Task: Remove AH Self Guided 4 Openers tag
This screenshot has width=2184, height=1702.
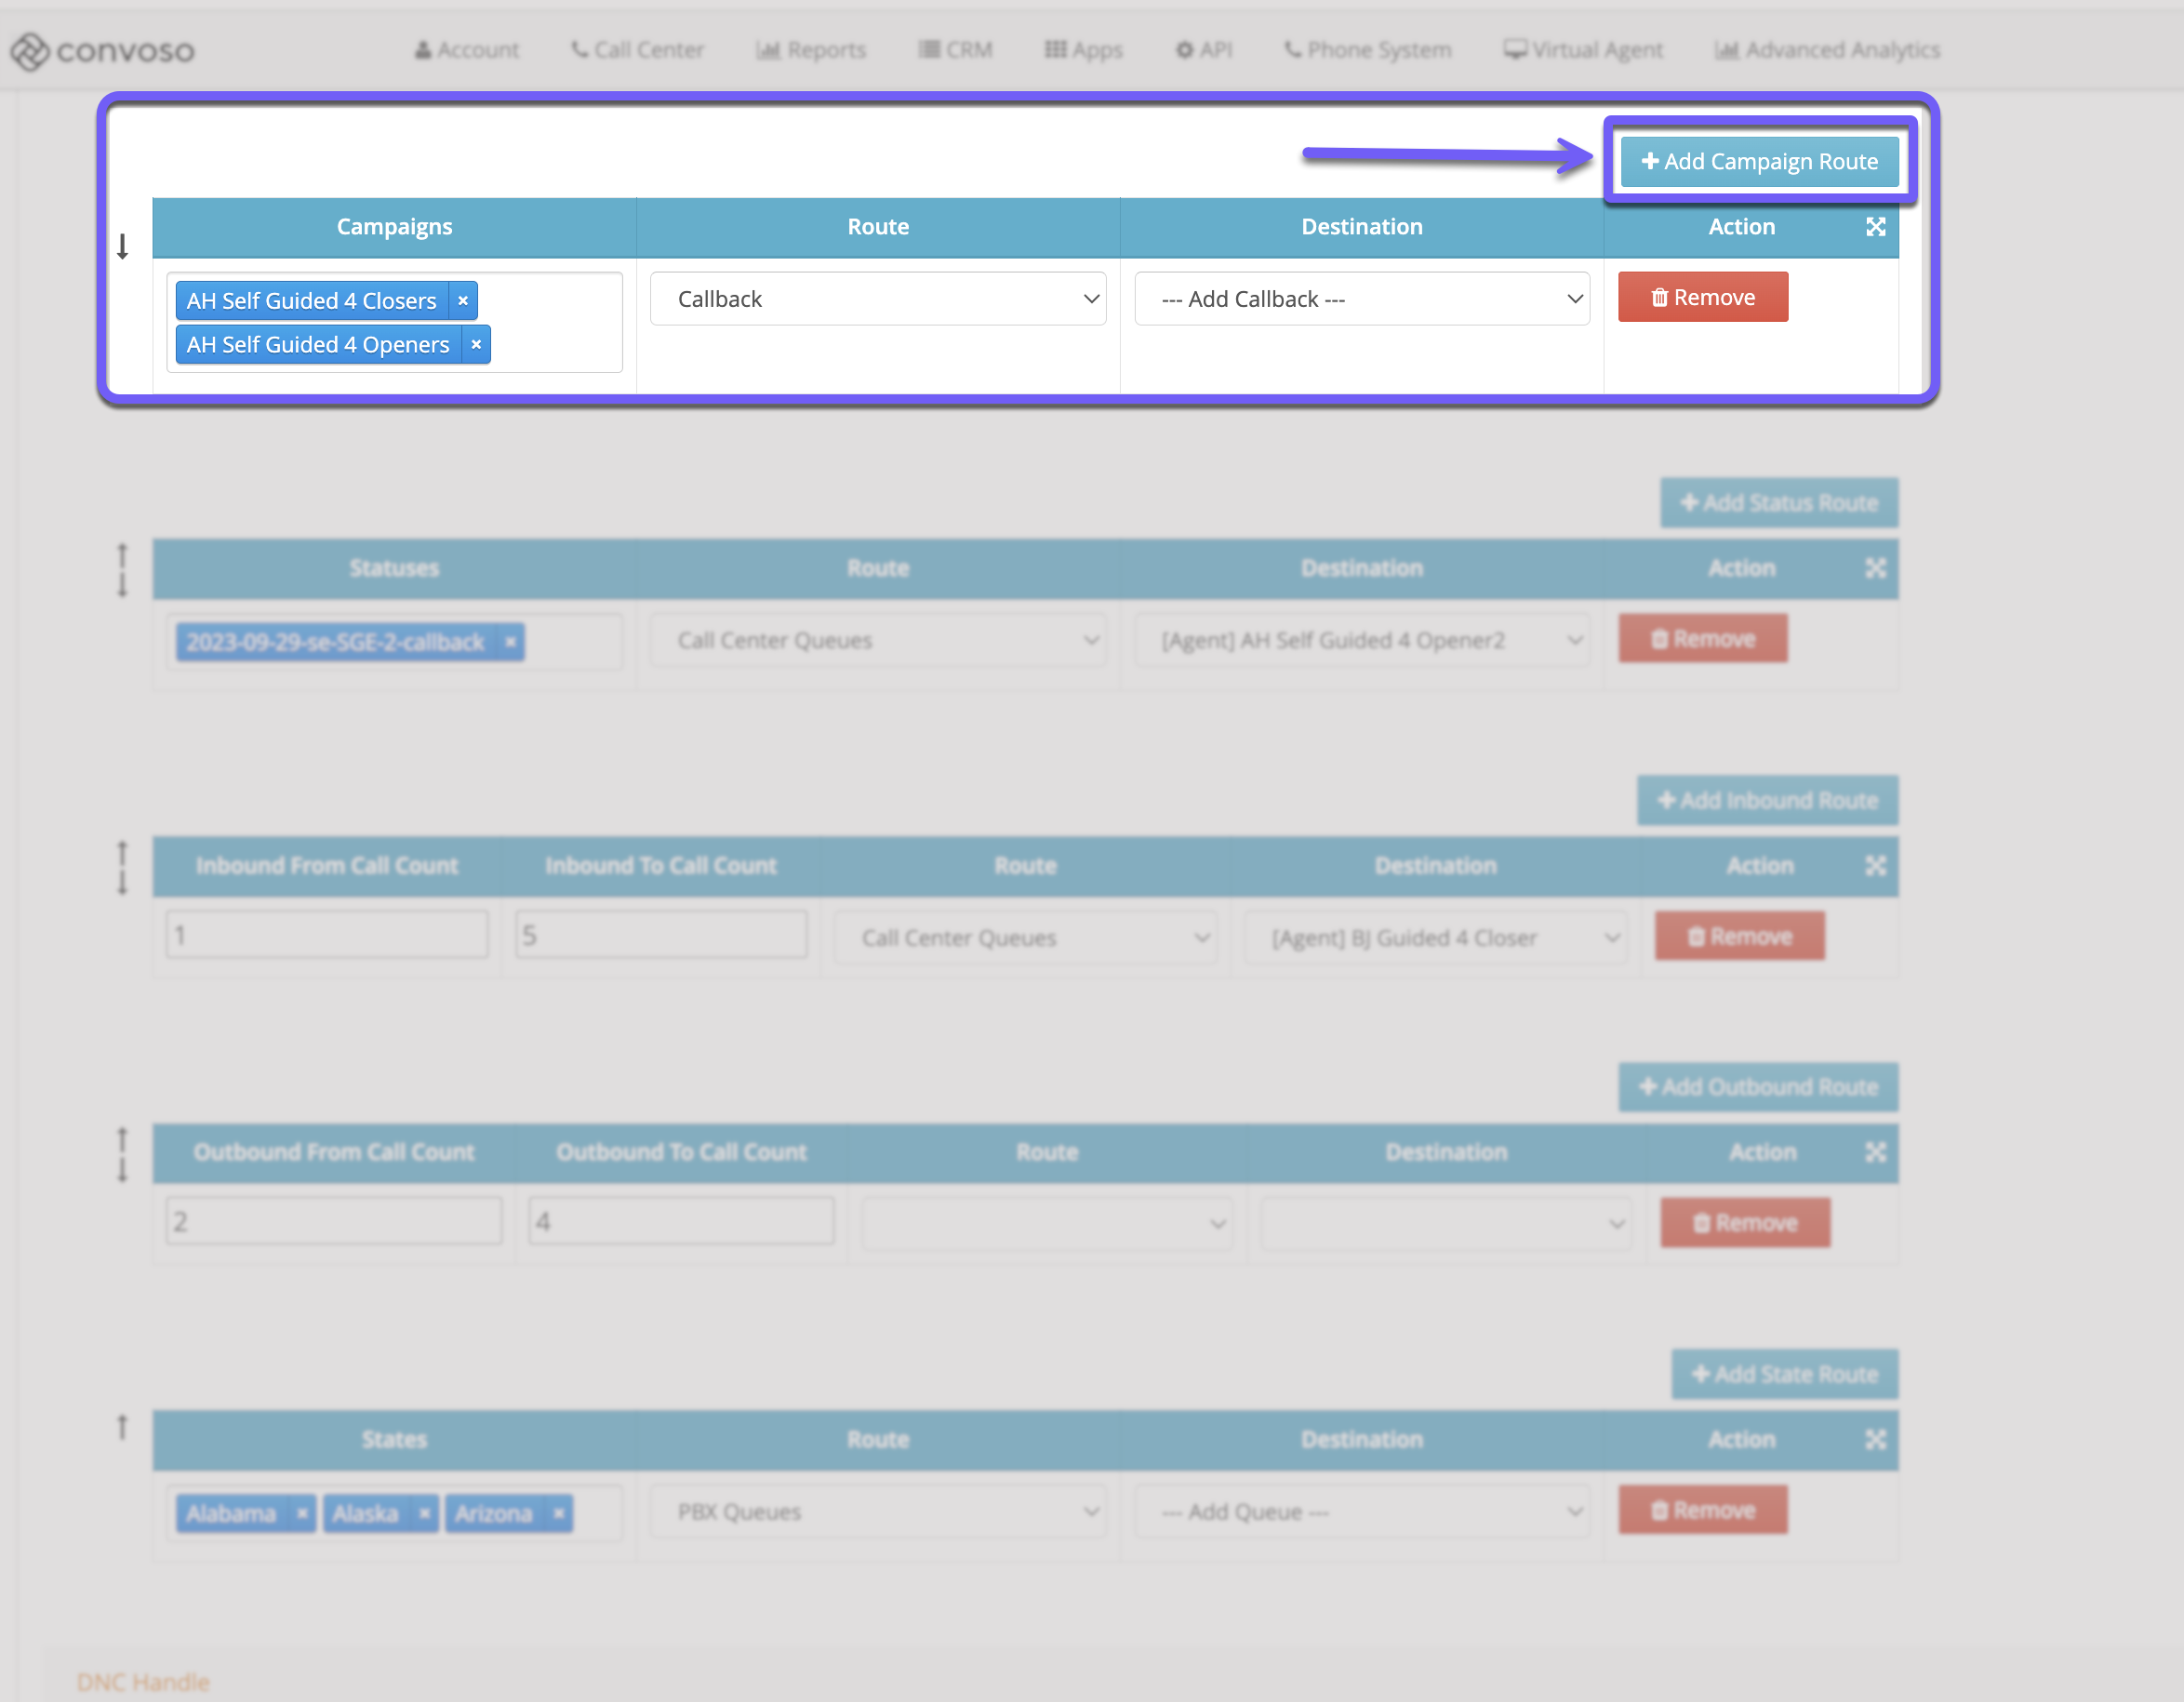Action: click(476, 345)
